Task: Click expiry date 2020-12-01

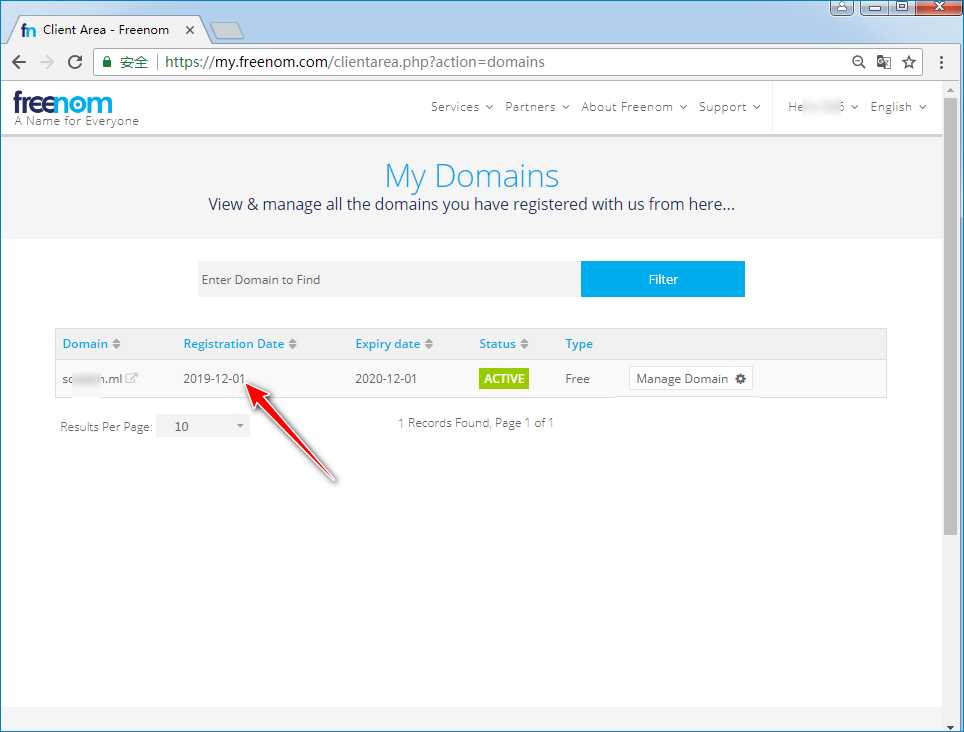Action: click(x=386, y=379)
